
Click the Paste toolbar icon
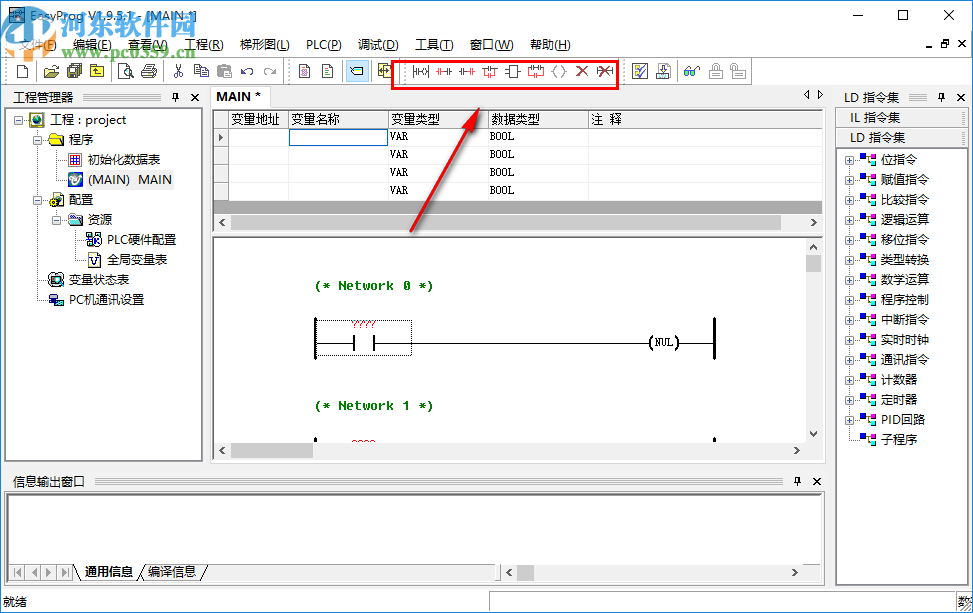point(224,72)
